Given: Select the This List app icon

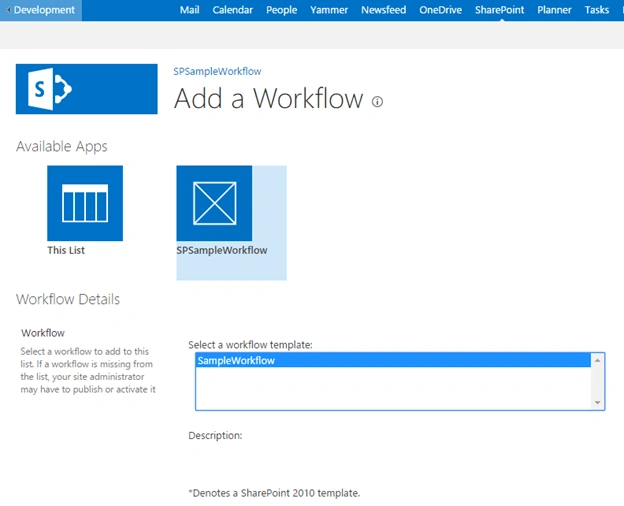Looking at the screenshot, I should coord(85,203).
